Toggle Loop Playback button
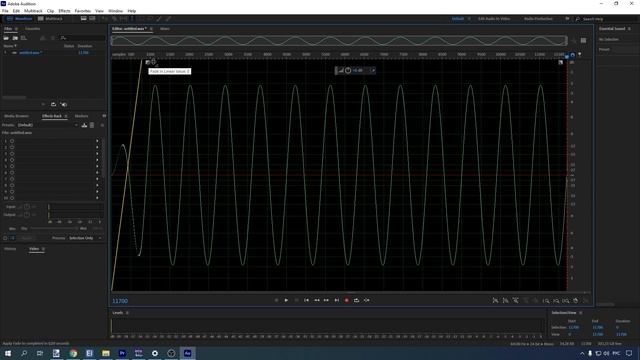 click(x=356, y=300)
